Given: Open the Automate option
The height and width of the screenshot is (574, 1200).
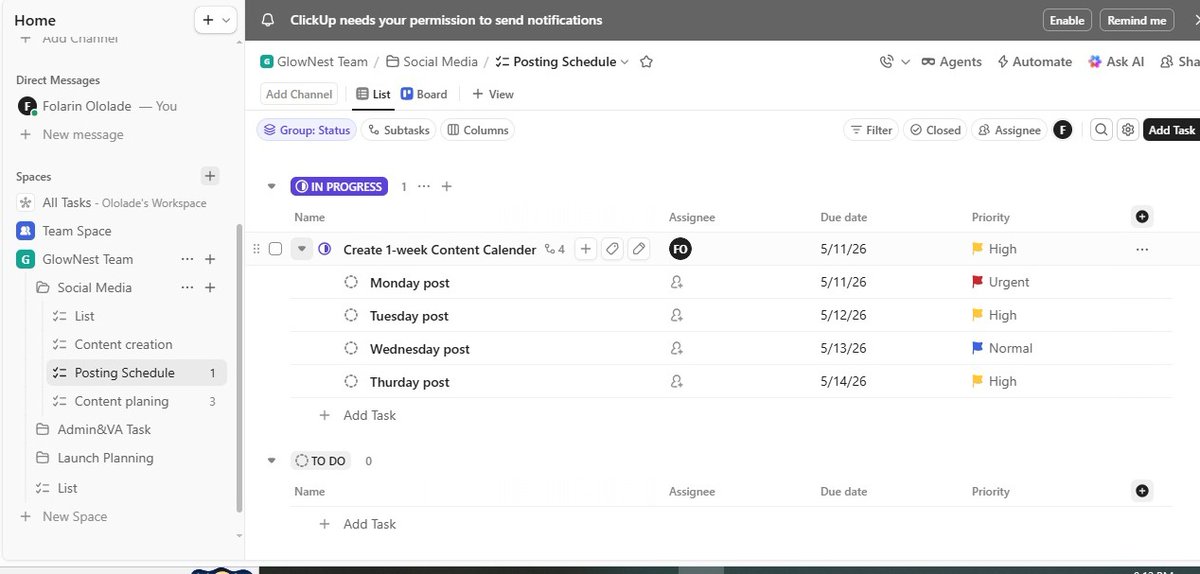Looking at the screenshot, I should pyautogui.click(x=1034, y=62).
